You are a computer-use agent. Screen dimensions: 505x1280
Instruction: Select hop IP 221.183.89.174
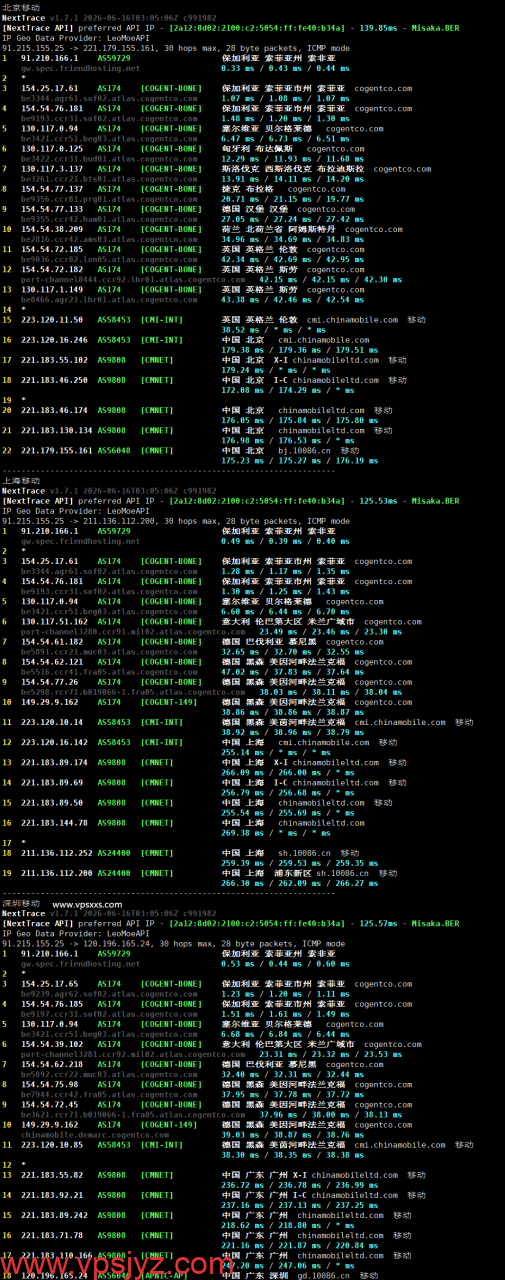(x=52, y=762)
